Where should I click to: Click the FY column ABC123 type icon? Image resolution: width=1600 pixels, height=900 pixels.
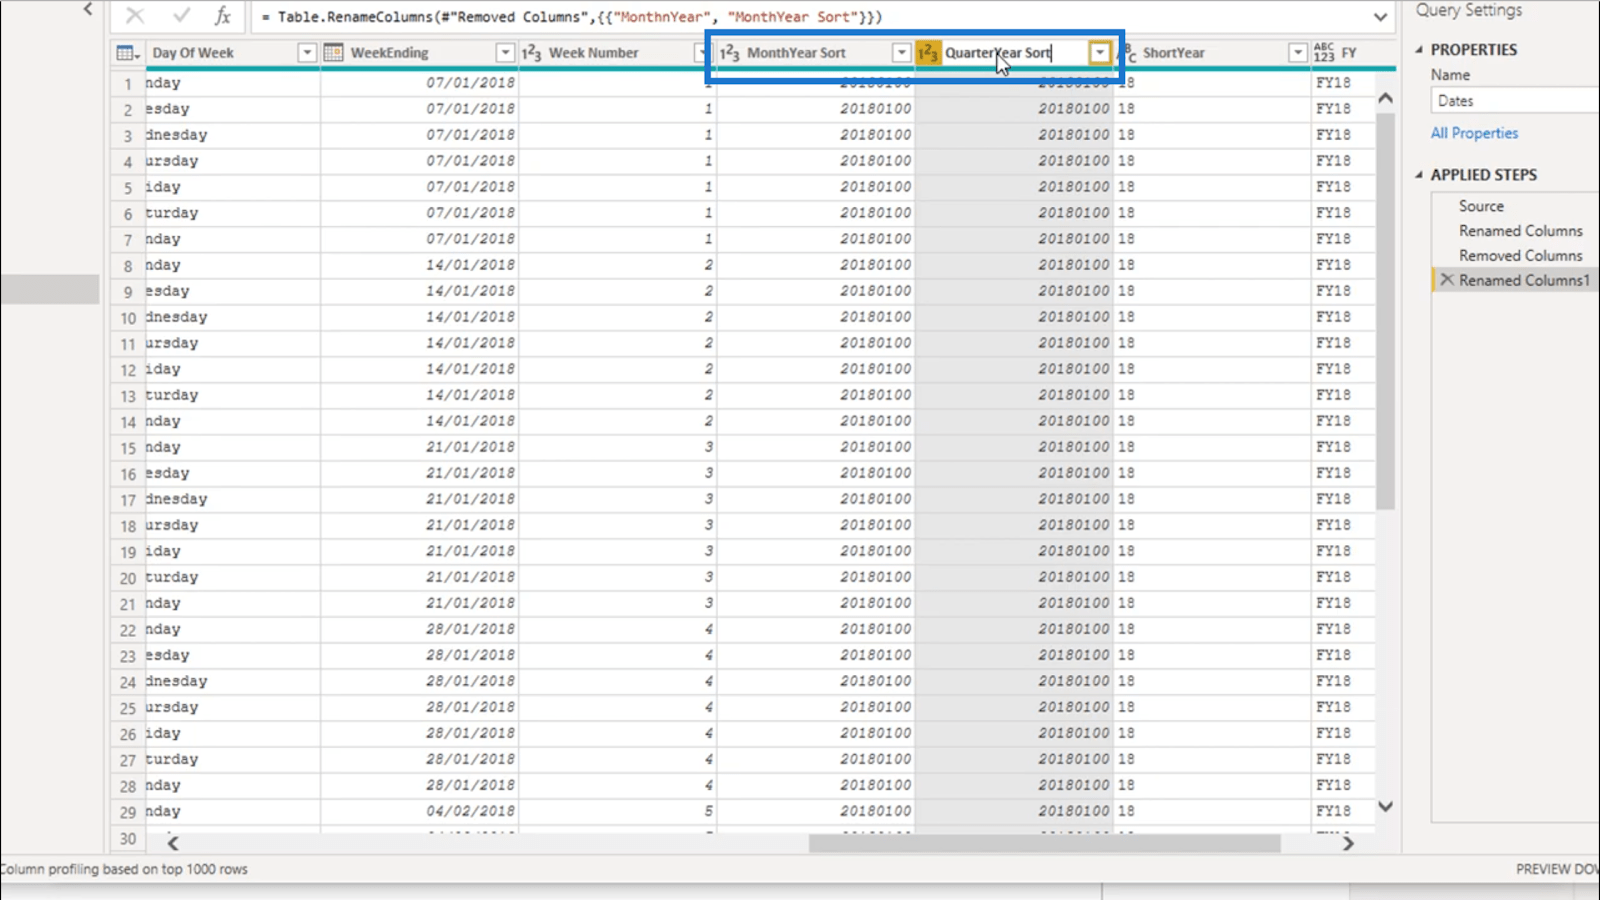click(x=1324, y=53)
